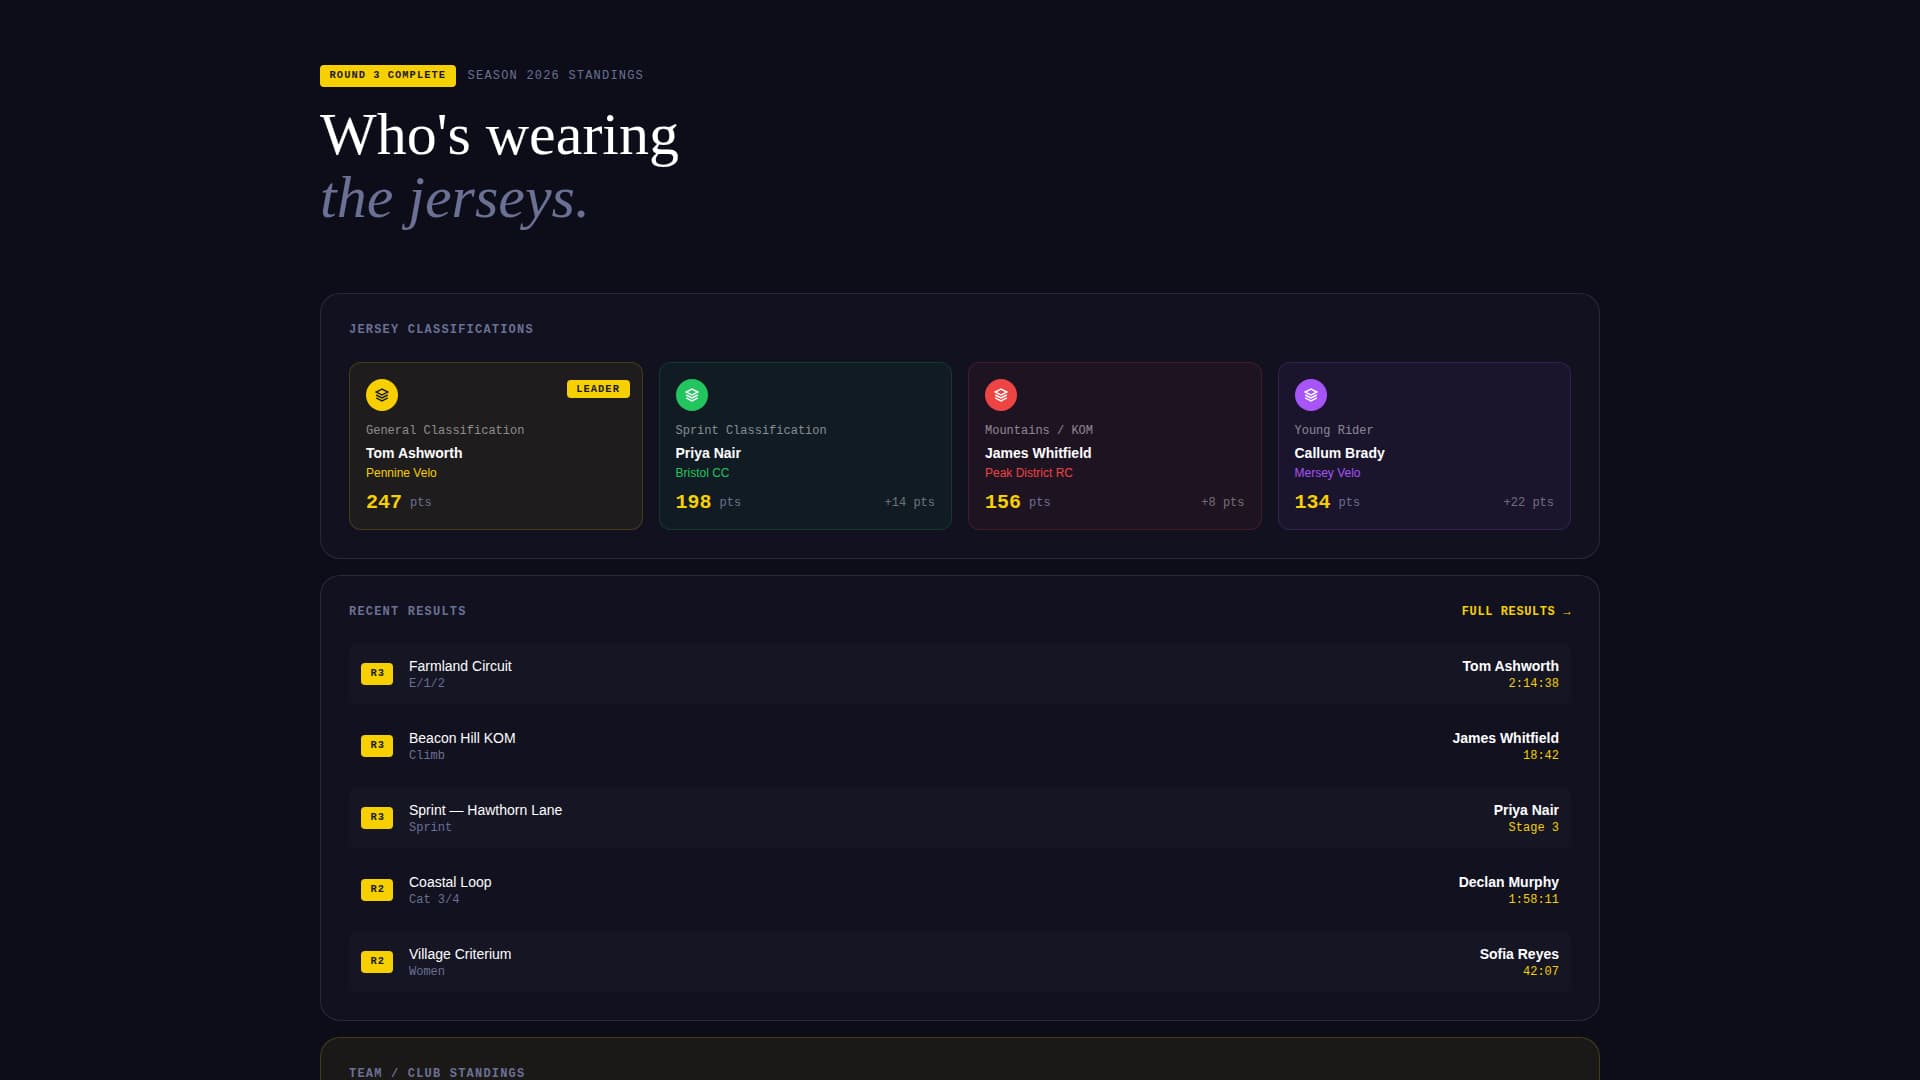Image resolution: width=1920 pixels, height=1080 pixels.
Task: Click the yellow General Classification jersey icon
Action: tap(382, 395)
